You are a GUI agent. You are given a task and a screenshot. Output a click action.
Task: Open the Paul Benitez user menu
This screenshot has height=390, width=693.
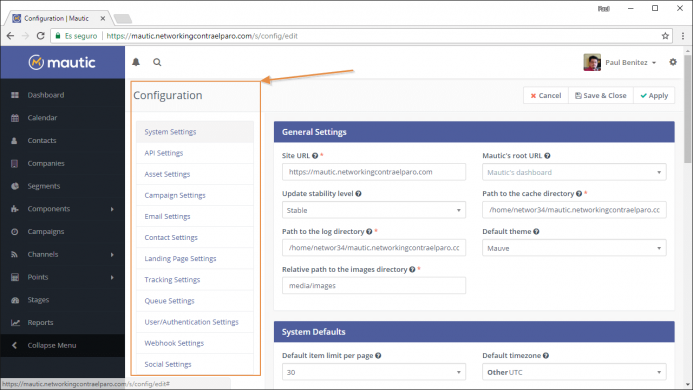click(x=620, y=62)
